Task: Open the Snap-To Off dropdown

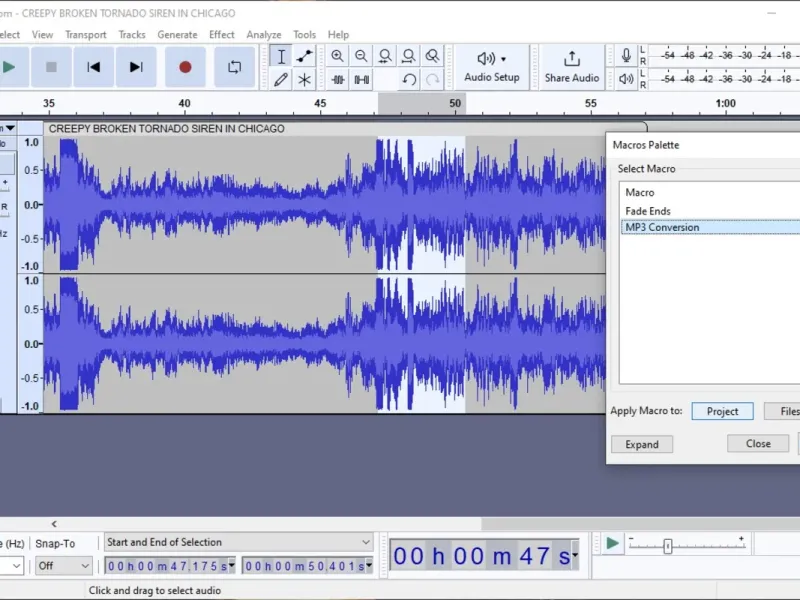Action: [64, 566]
